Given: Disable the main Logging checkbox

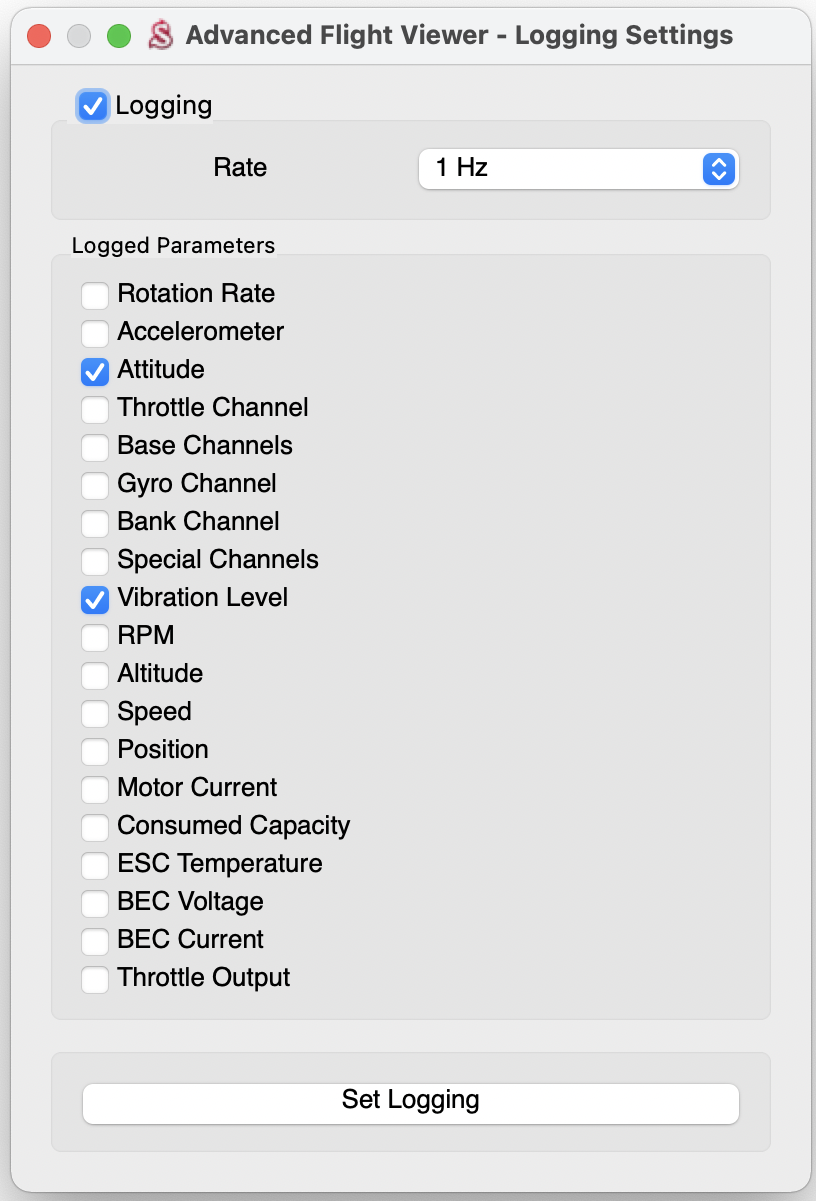Looking at the screenshot, I should pyautogui.click(x=93, y=106).
